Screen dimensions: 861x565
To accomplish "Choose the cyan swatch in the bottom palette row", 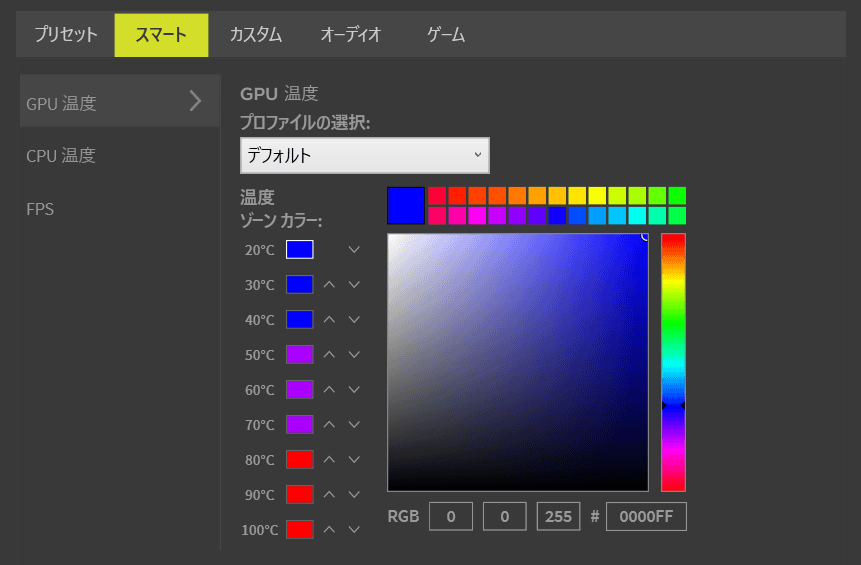I will click(637, 215).
